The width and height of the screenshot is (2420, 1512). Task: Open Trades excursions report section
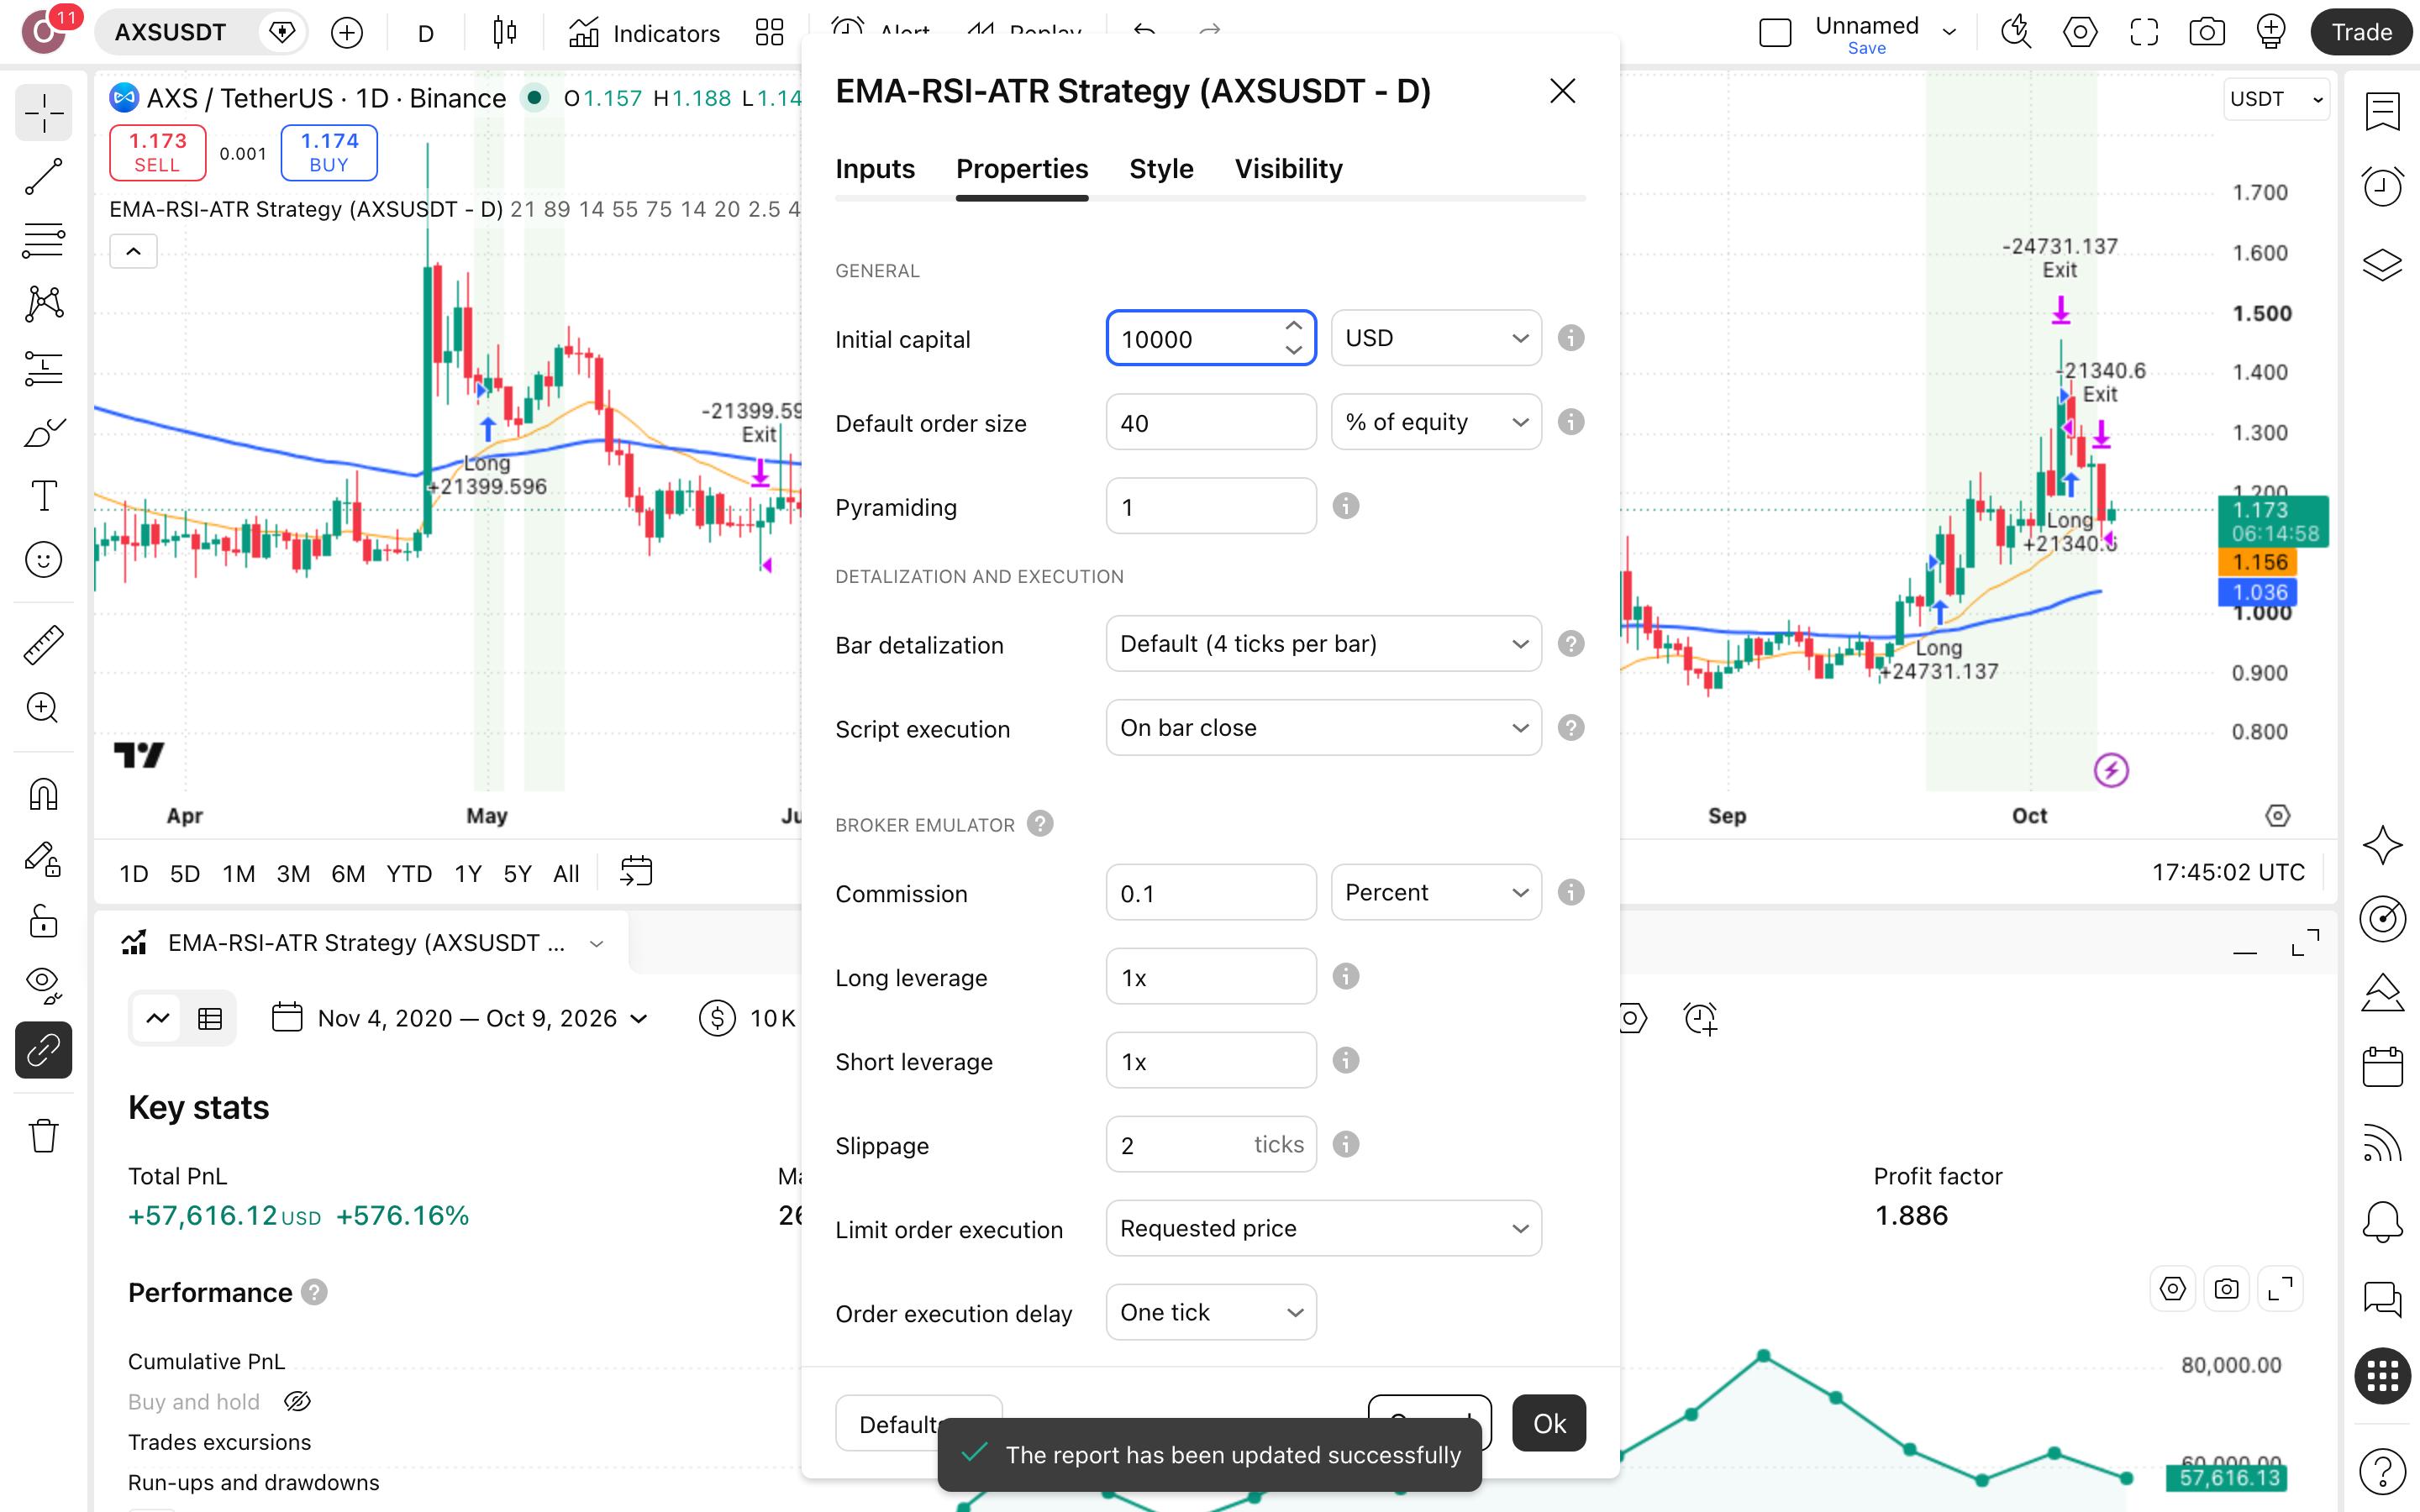click(x=219, y=1442)
